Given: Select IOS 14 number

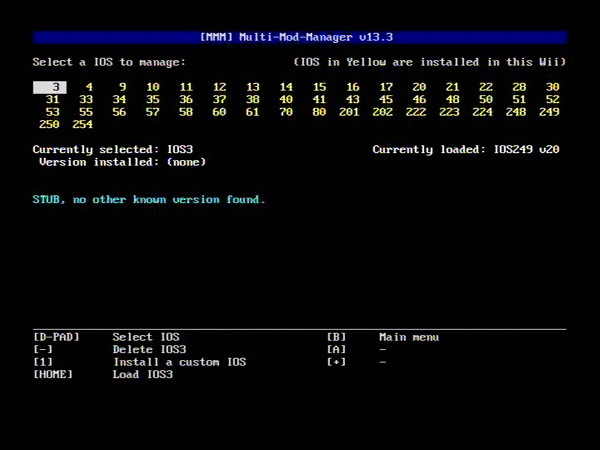Looking at the screenshot, I should pyautogui.click(x=286, y=87).
